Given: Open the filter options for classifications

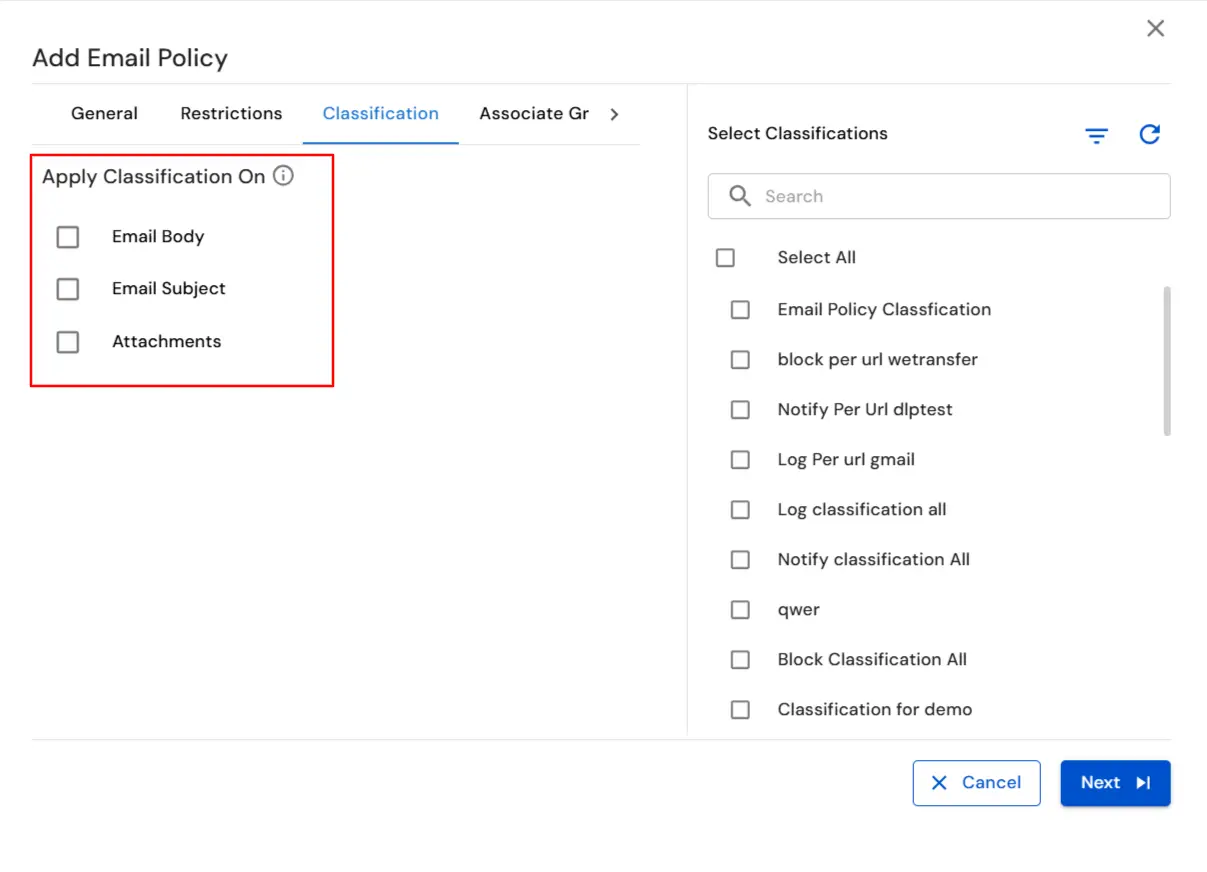Looking at the screenshot, I should [x=1096, y=134].
